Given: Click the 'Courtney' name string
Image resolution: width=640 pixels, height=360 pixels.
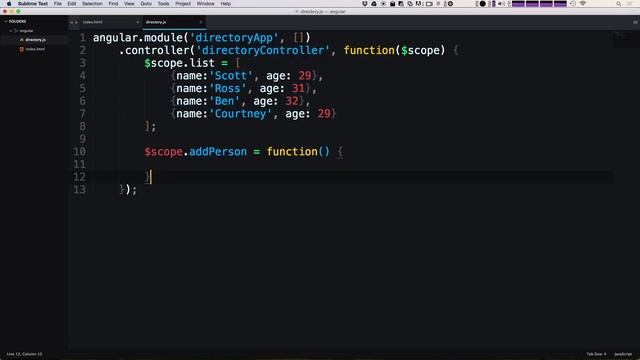Looking at the screenshot, I should (240, 114).
